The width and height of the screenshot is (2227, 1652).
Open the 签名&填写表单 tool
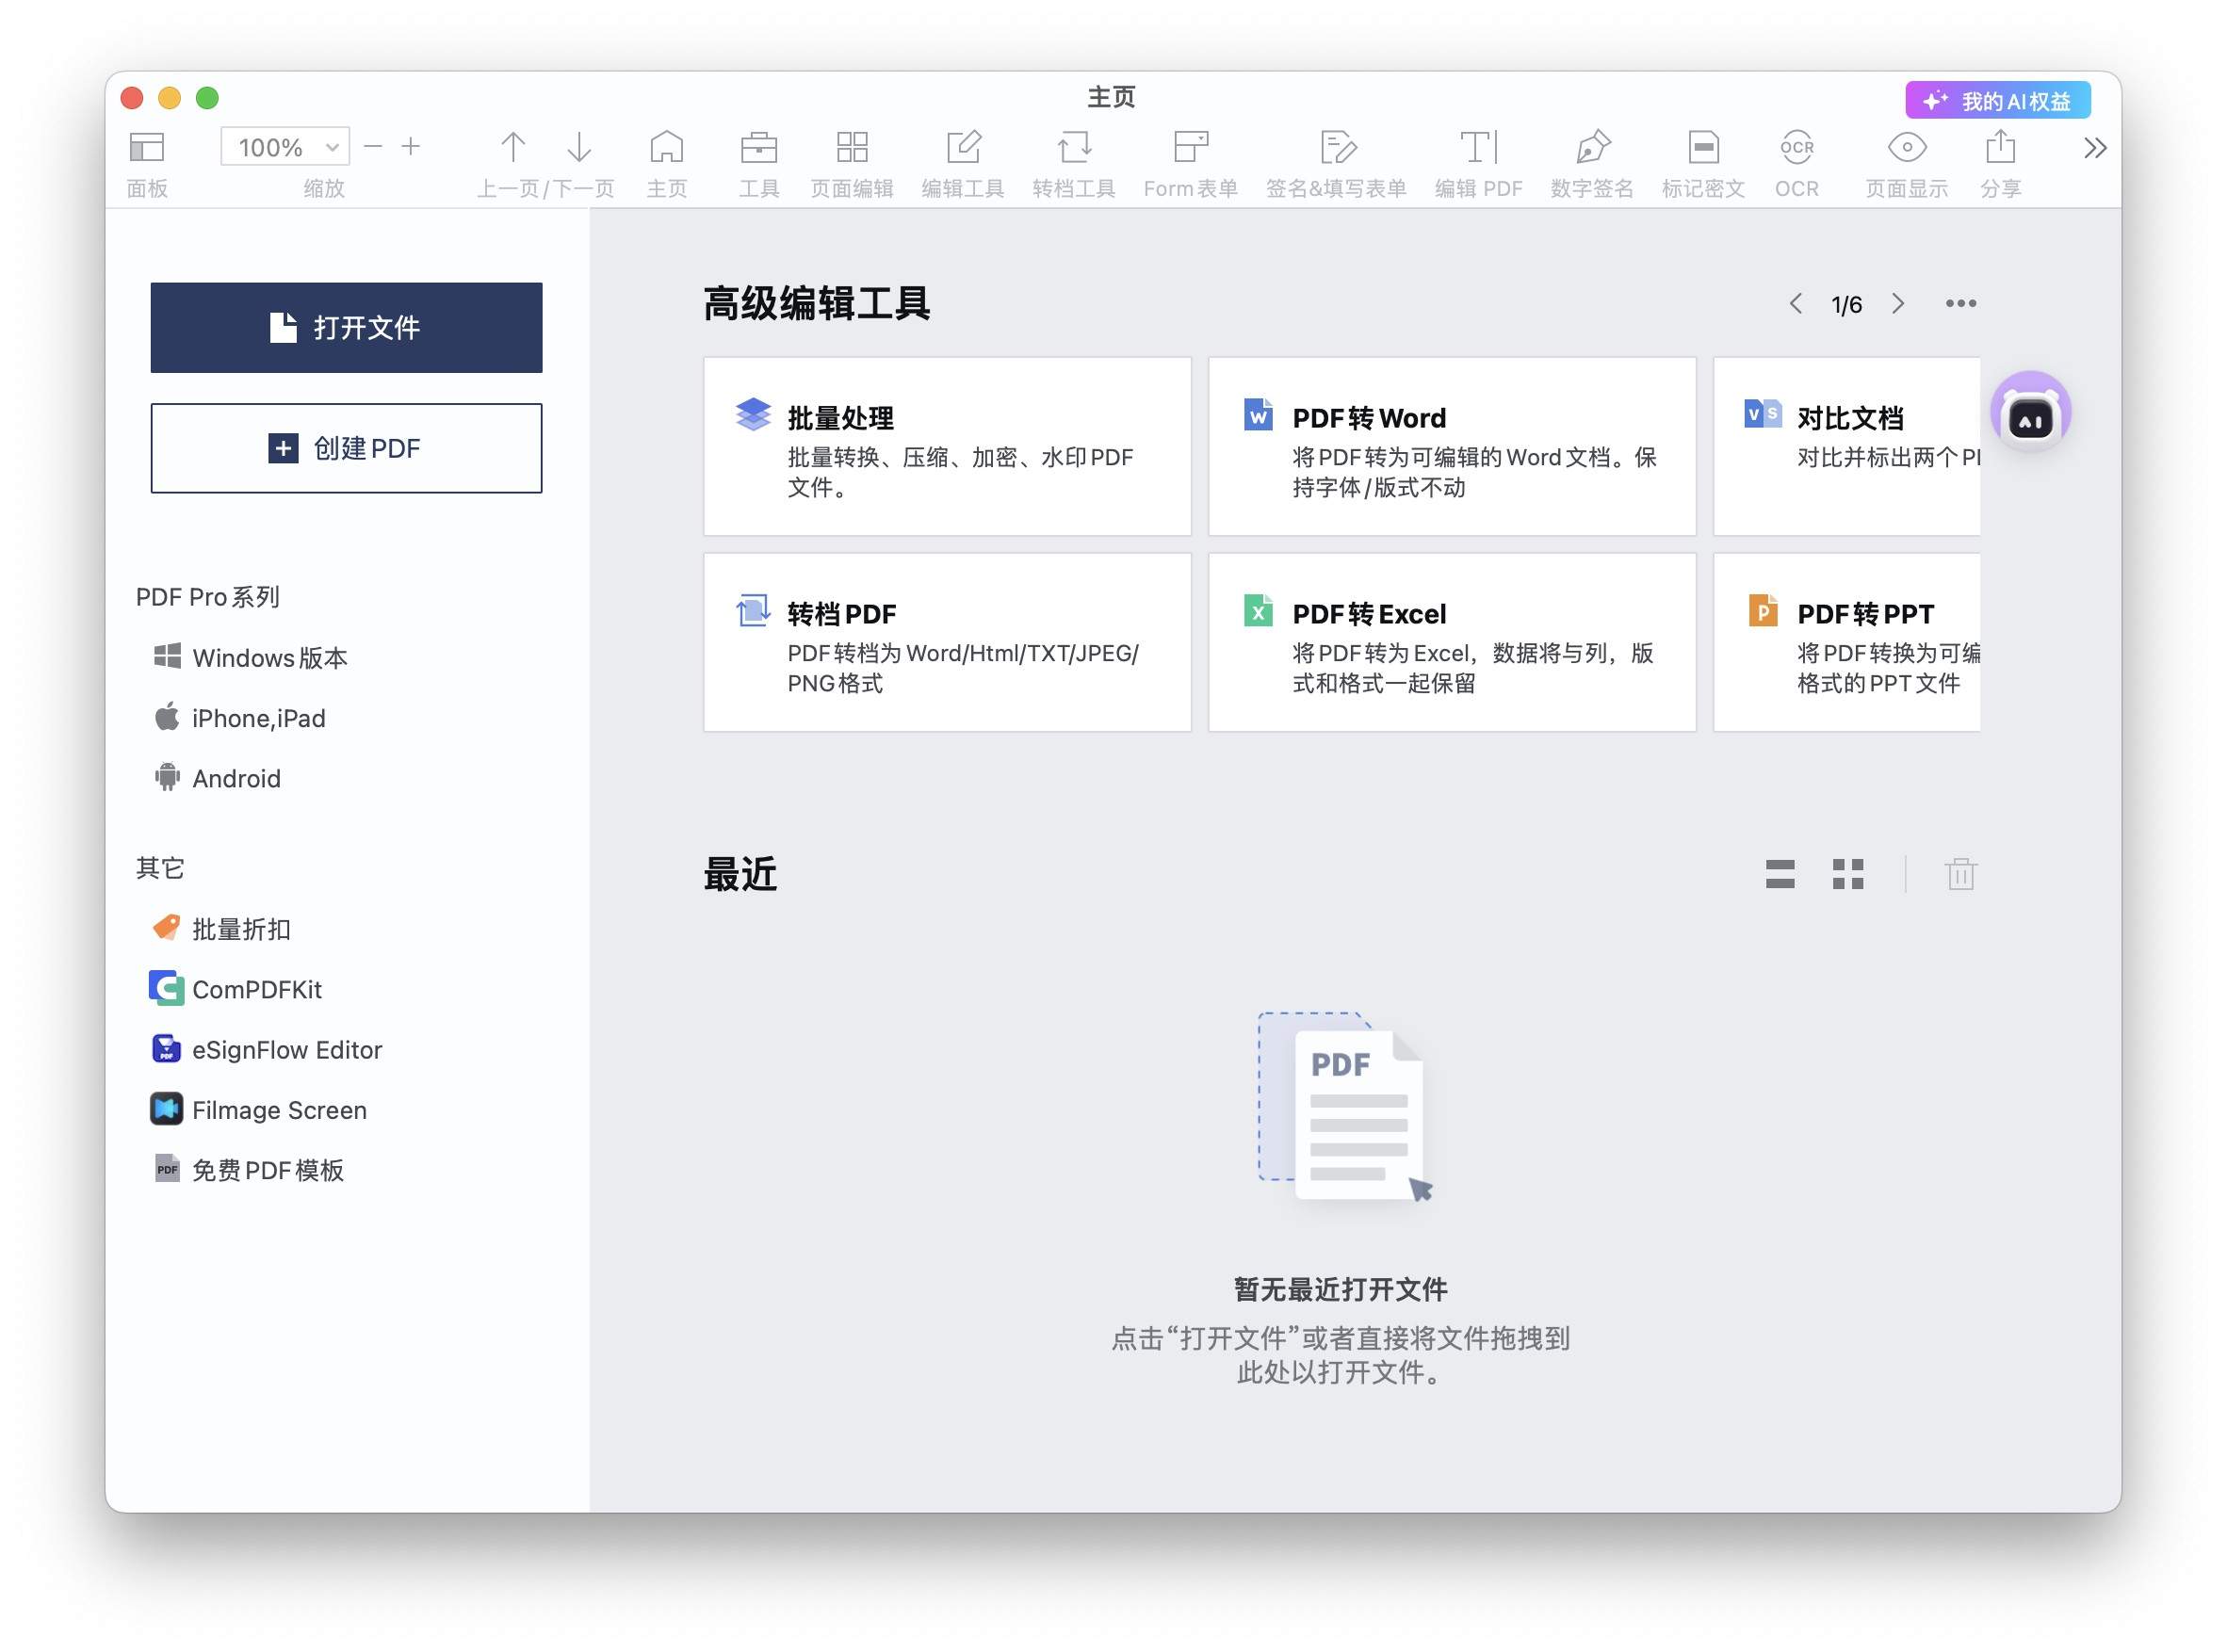(1338, 160)
